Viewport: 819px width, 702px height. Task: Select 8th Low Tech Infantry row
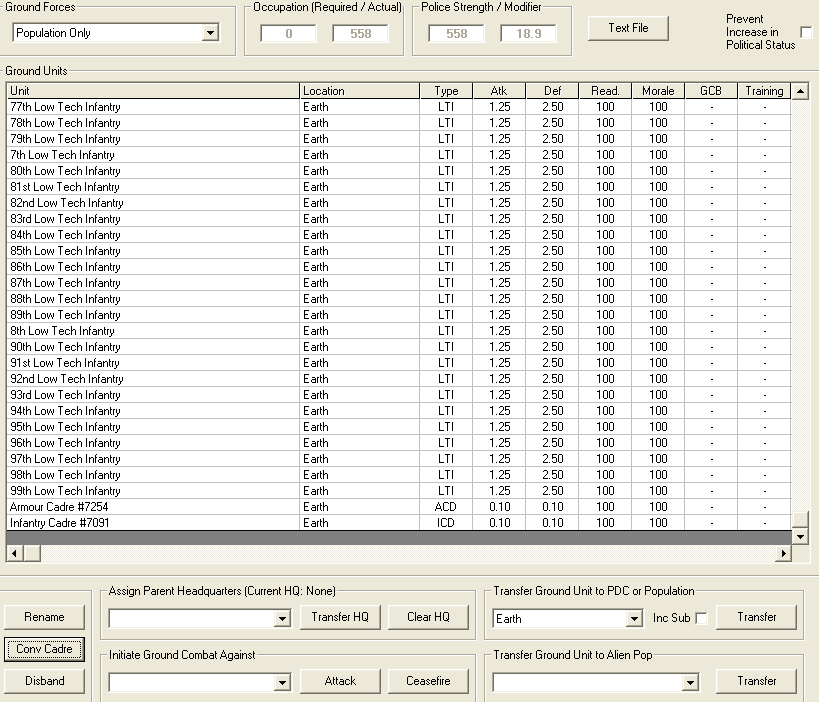[399, 331]
